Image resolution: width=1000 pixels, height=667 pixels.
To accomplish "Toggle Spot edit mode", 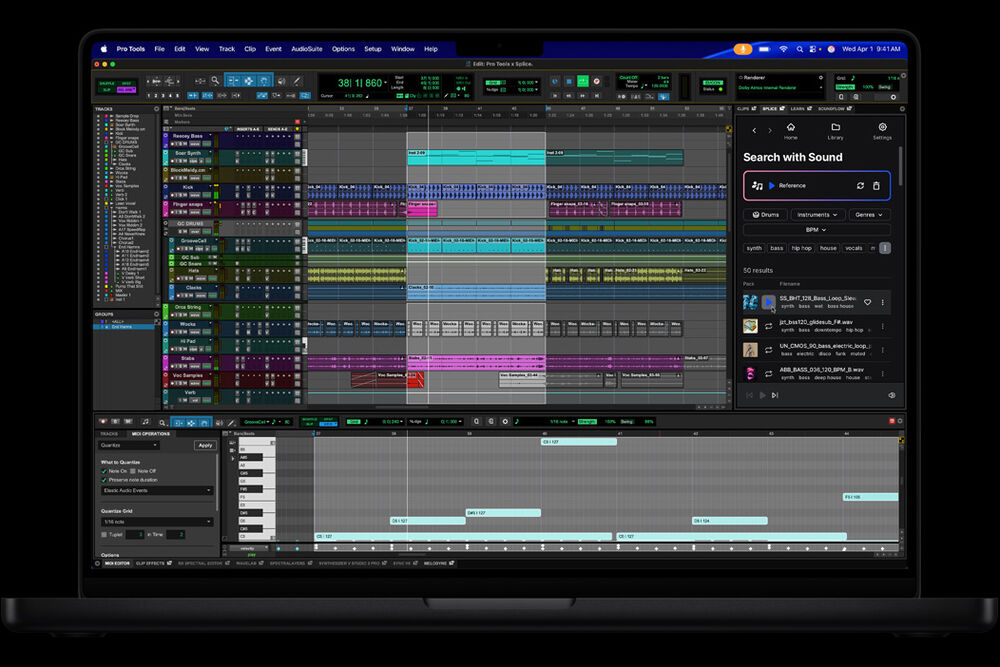I will (x=126, y=84).
